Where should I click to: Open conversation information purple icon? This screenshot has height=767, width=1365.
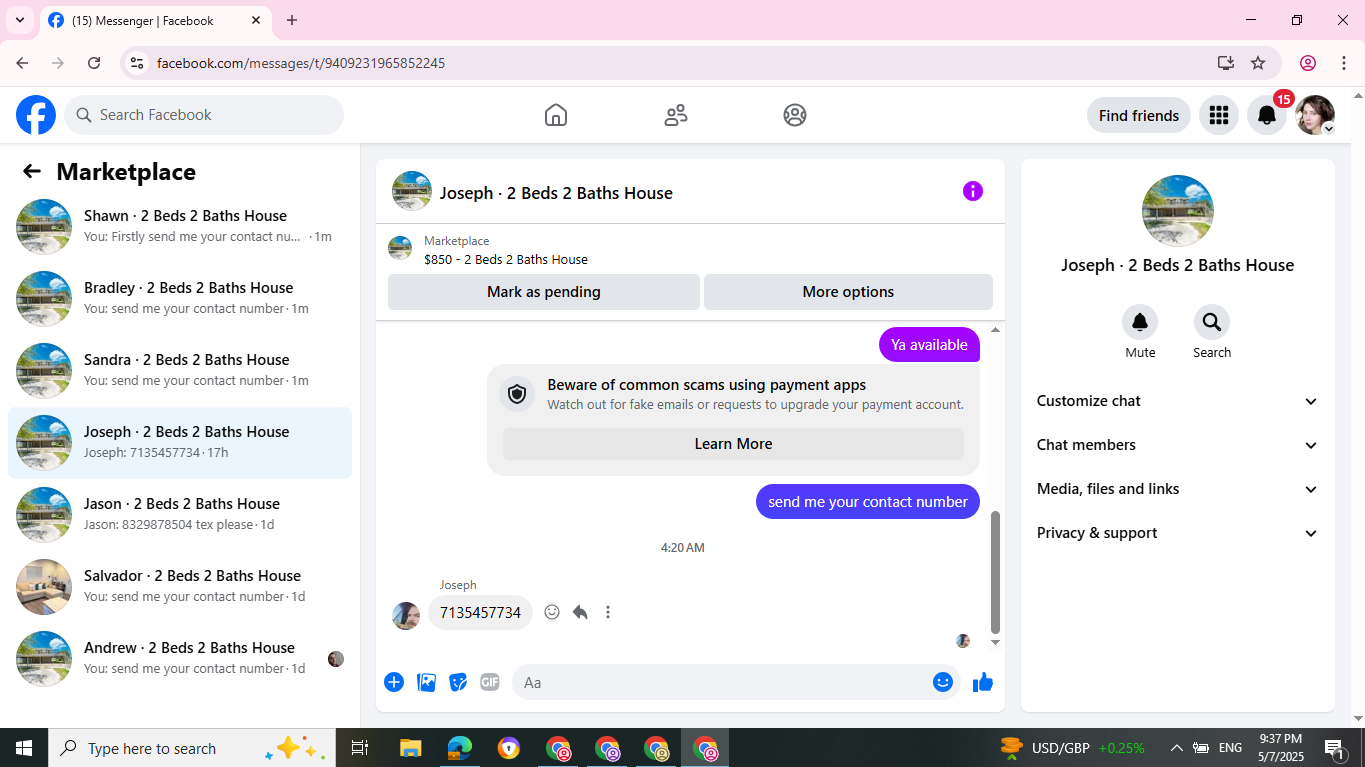[x=973, y=191]
